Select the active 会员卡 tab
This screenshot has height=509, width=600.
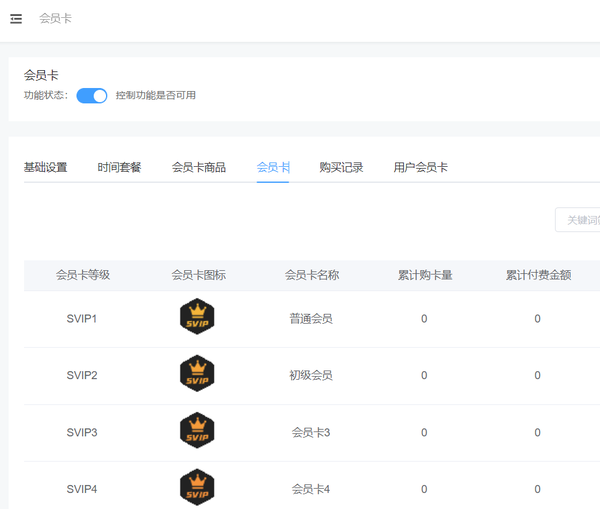[273, 167]
